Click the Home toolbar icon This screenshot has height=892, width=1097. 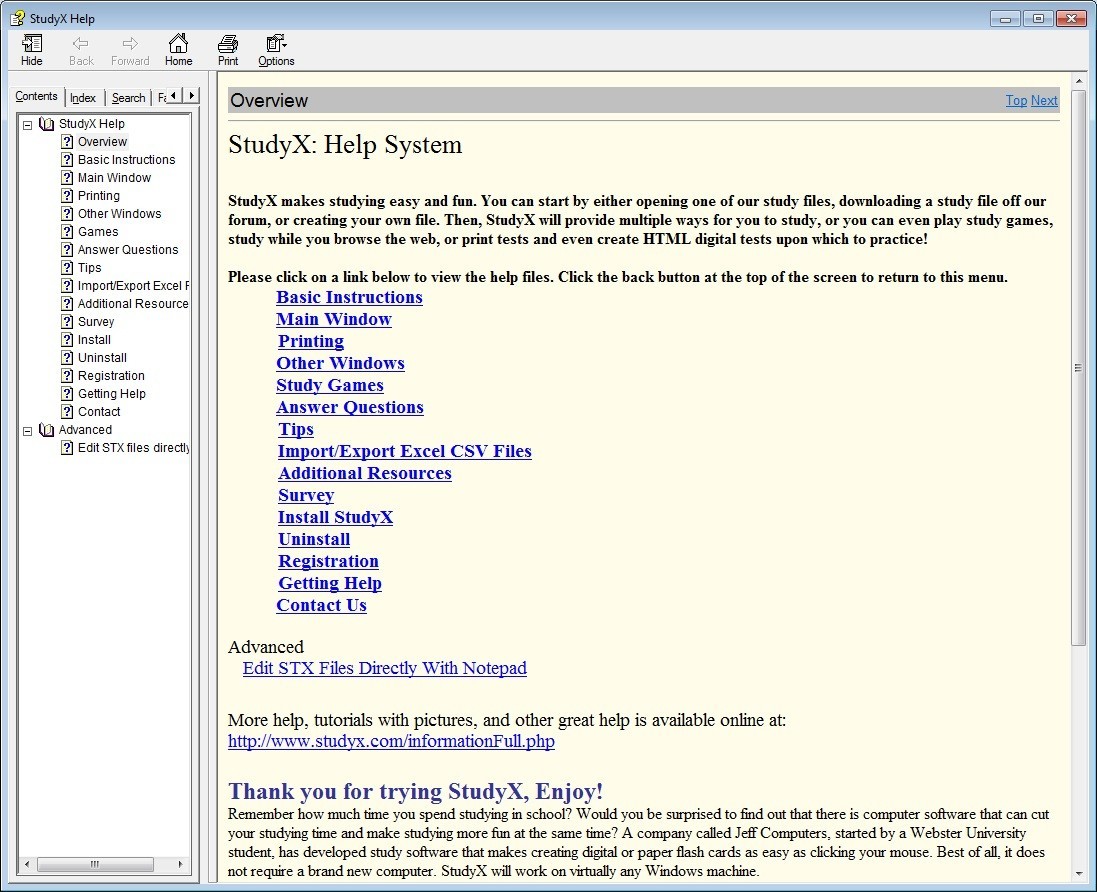point(178,44)
